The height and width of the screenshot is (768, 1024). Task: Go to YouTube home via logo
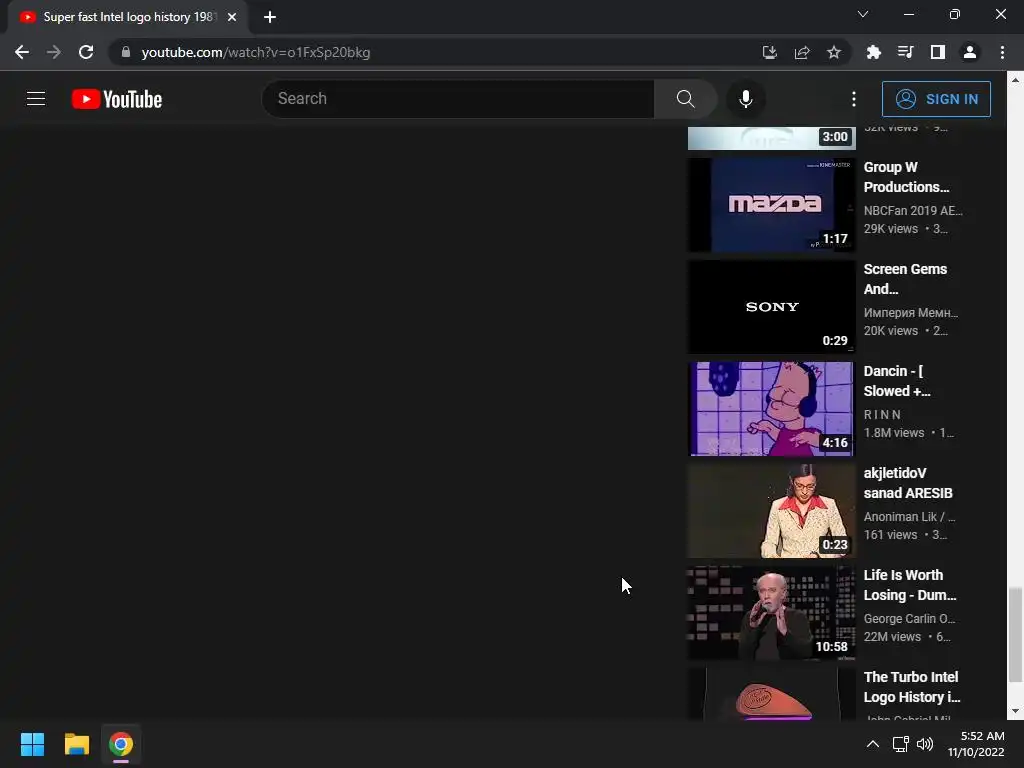(117, 99)
